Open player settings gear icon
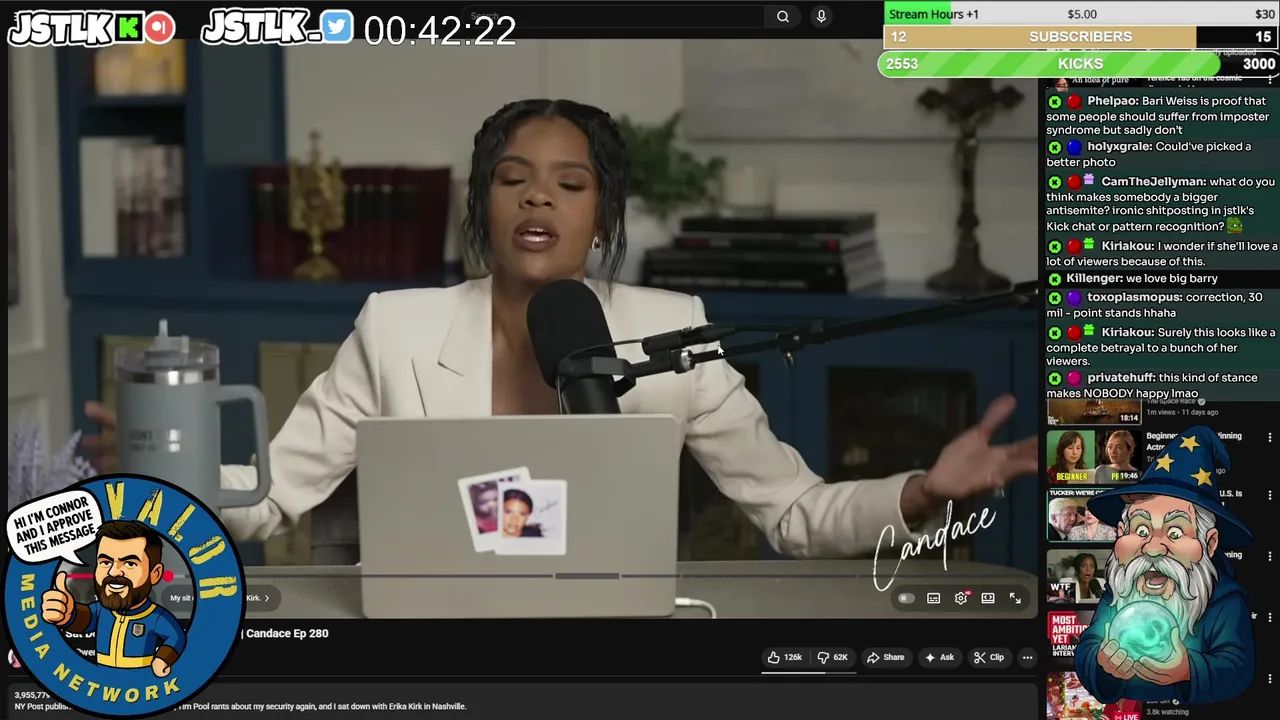Image resolution: width=1280 pixels, height=720 pixels. point(961,598)
